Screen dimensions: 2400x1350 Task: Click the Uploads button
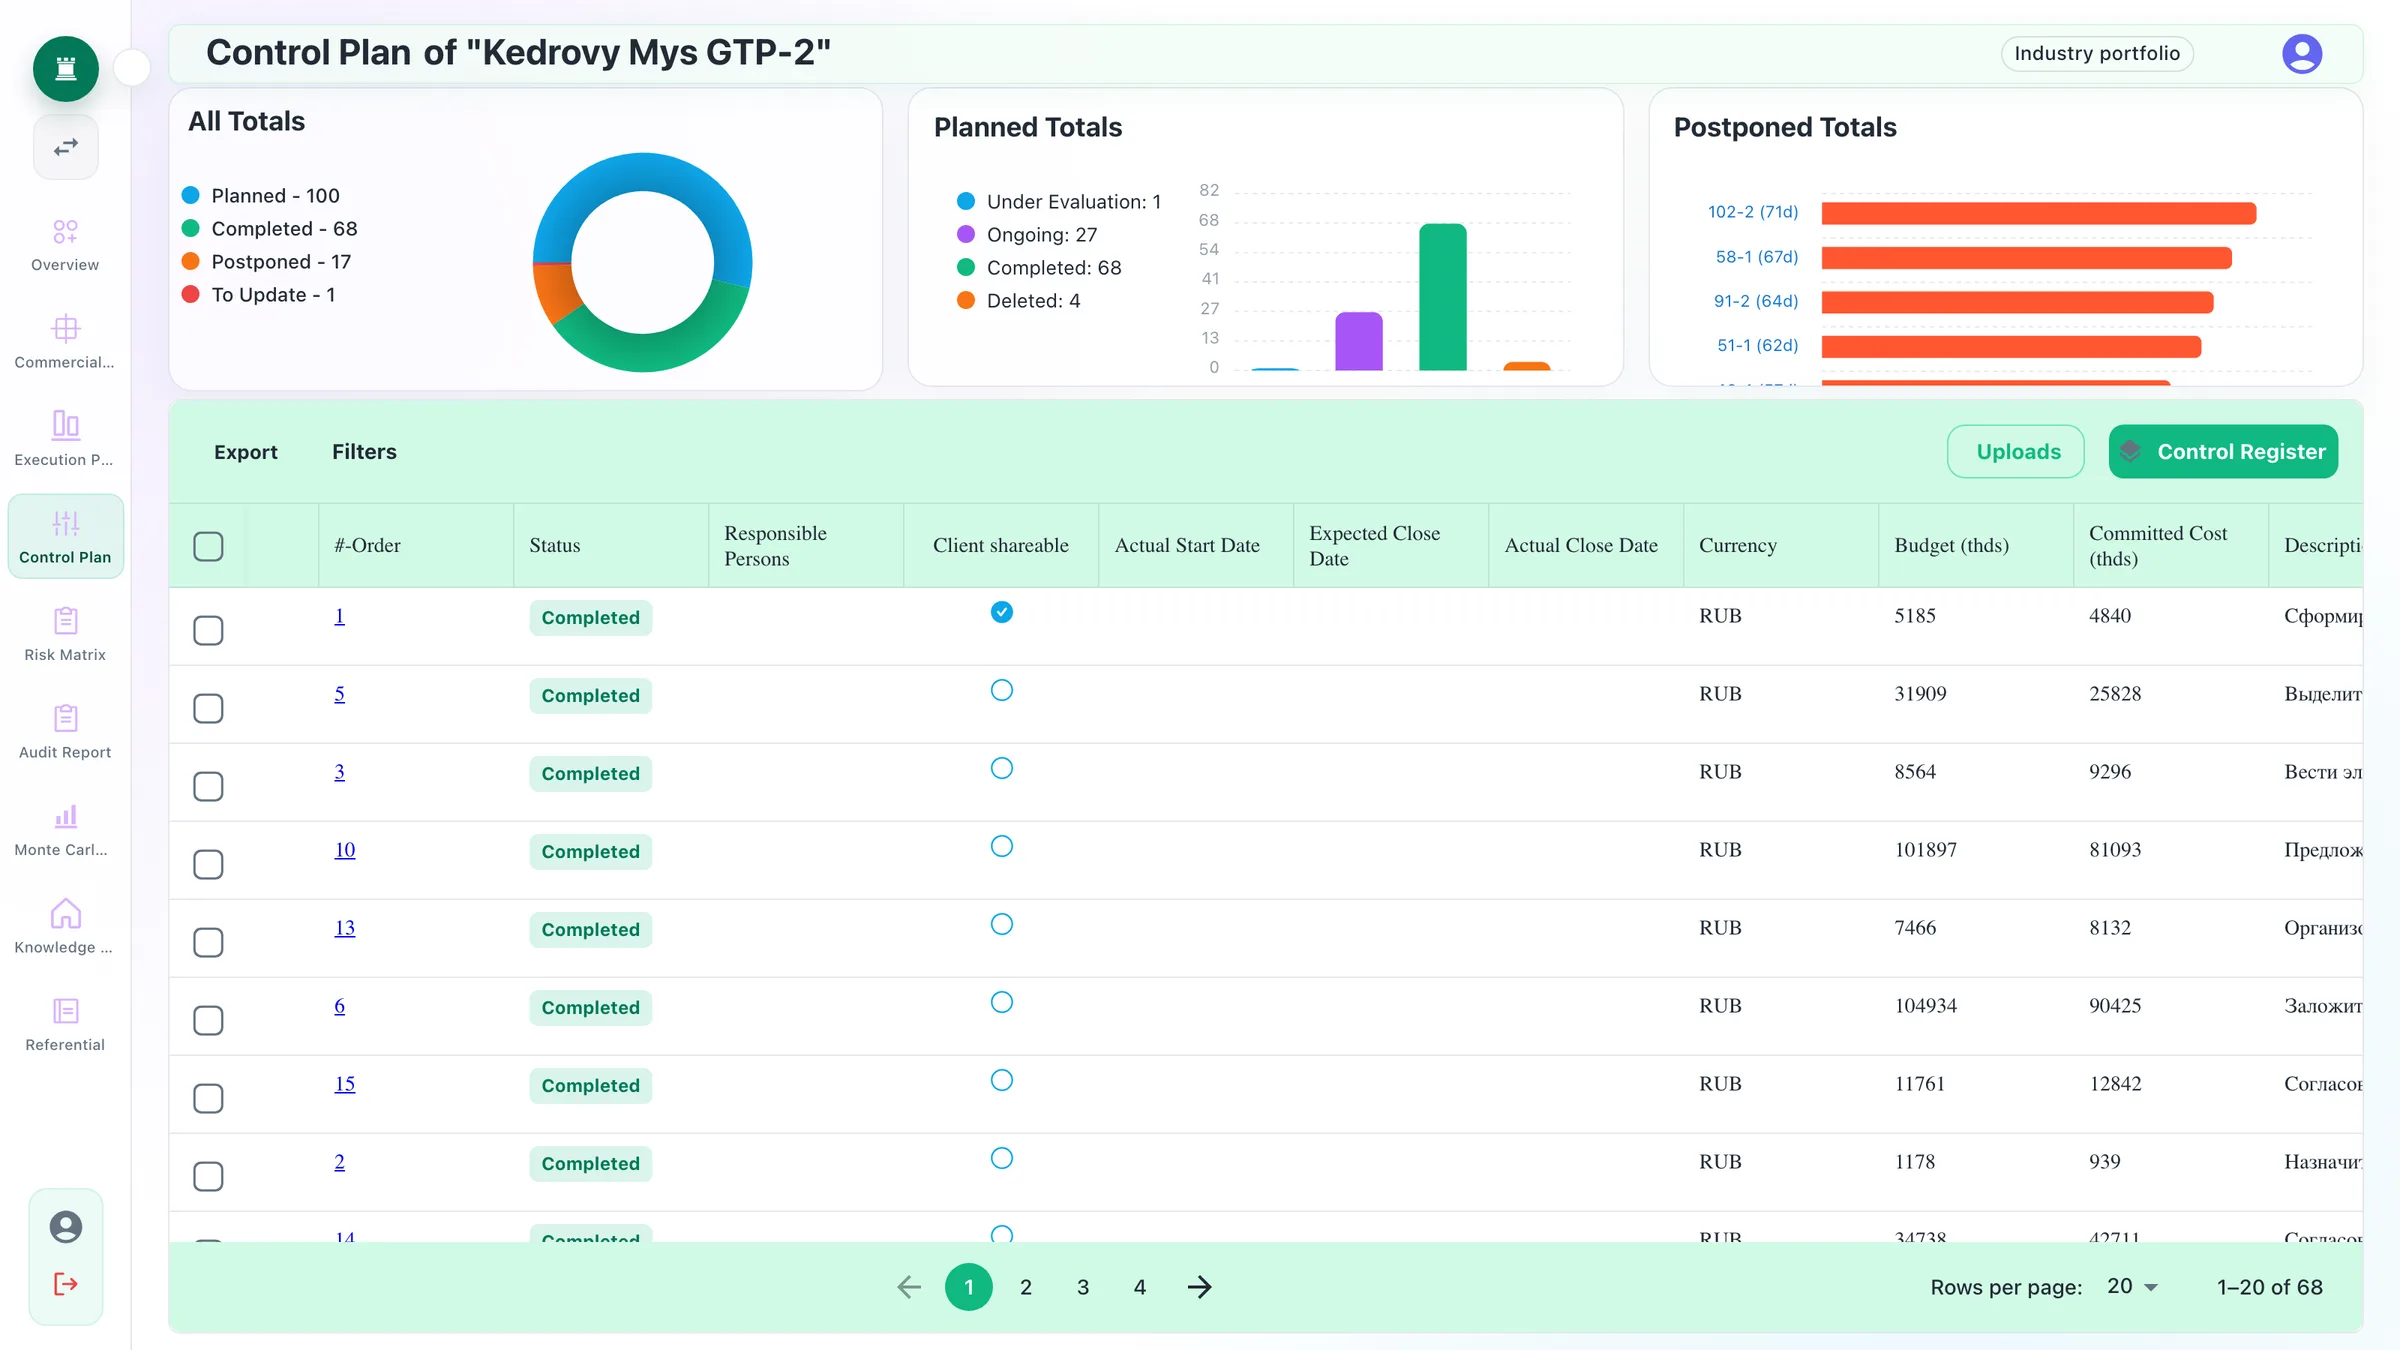(2016, 452)
